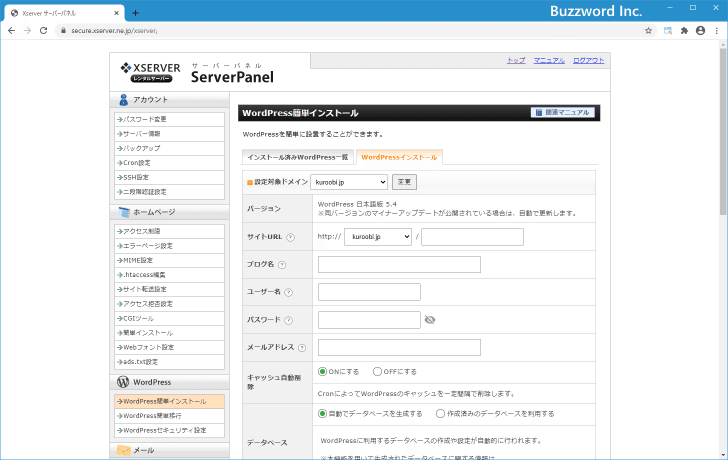Viewport: 728px width, 460px height.
Task: Click the toolbar icon left of extensions
Action: (x=668, y=31)
